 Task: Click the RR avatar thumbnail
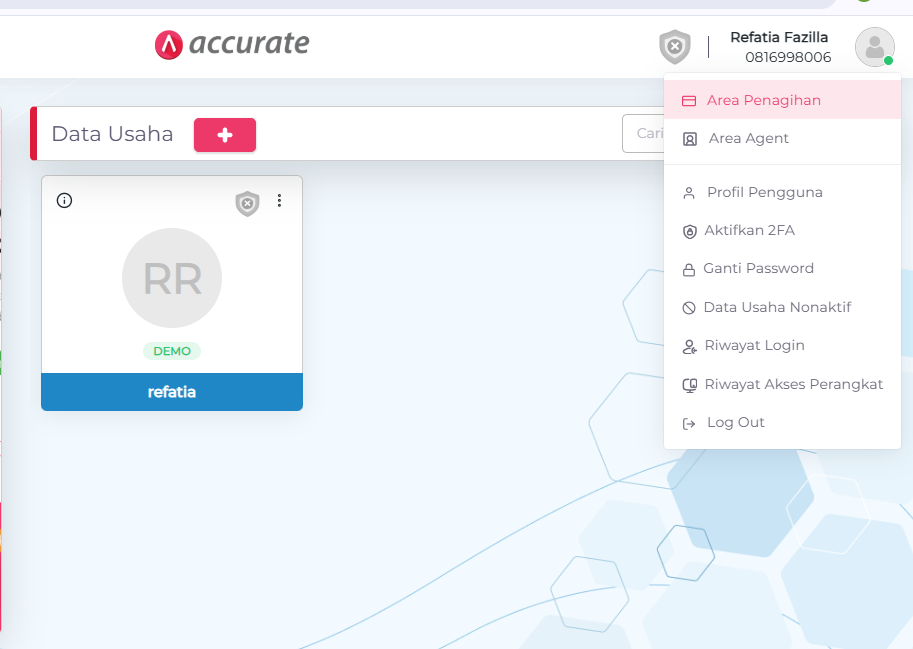click(172, 278)
